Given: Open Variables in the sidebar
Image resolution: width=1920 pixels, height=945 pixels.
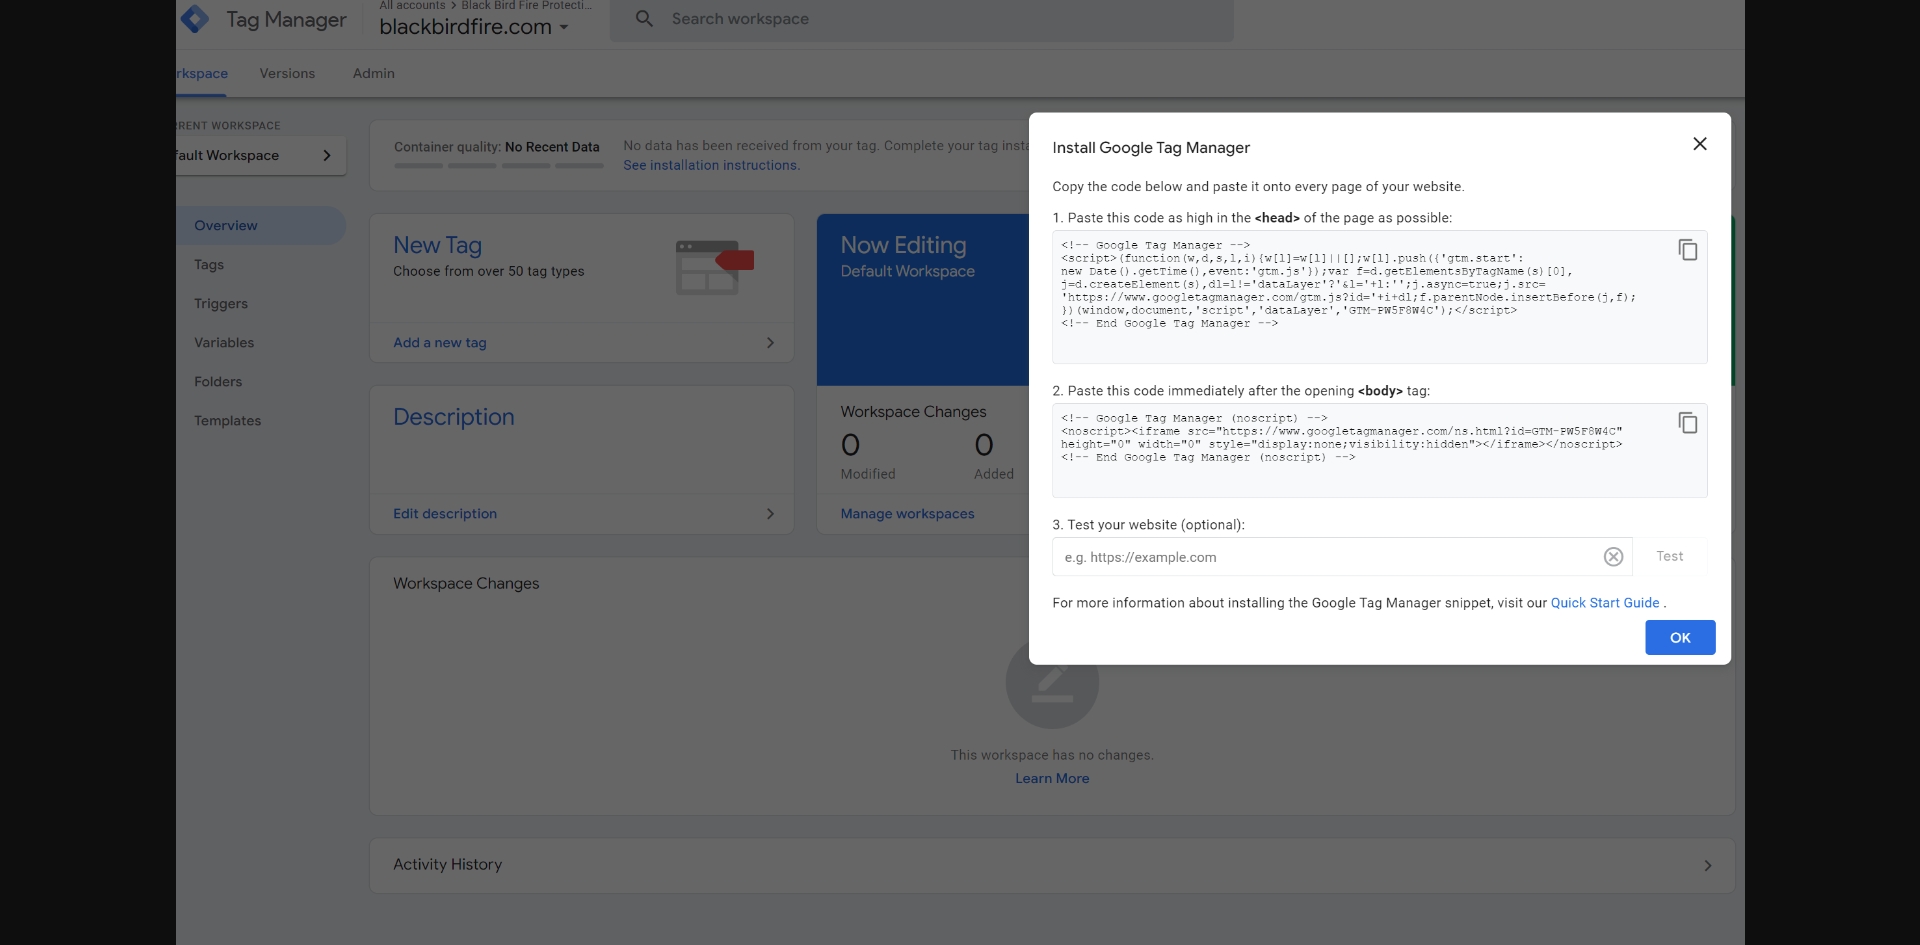Looking at the screenshot, I should pyautogui.click(x=224, y=342).
